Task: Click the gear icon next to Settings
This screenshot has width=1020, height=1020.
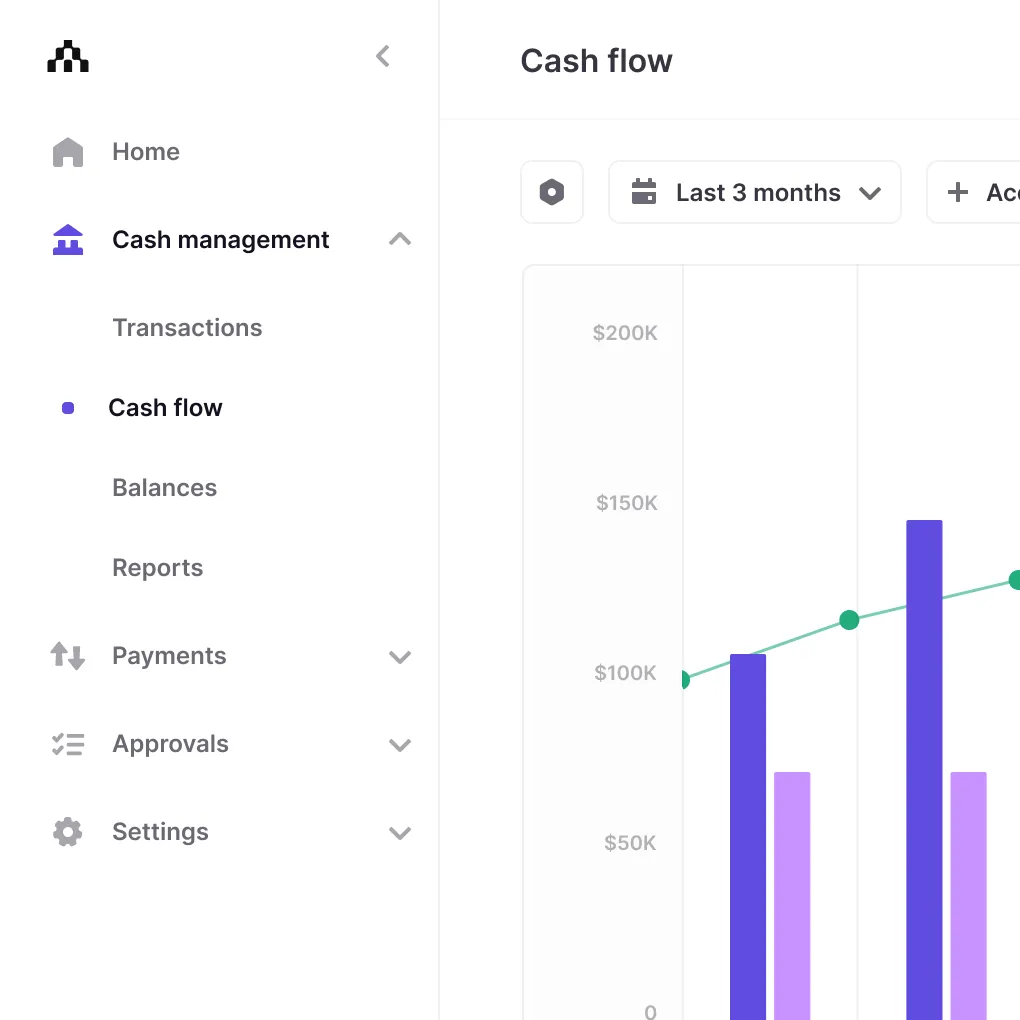Action: coord(67,832)
